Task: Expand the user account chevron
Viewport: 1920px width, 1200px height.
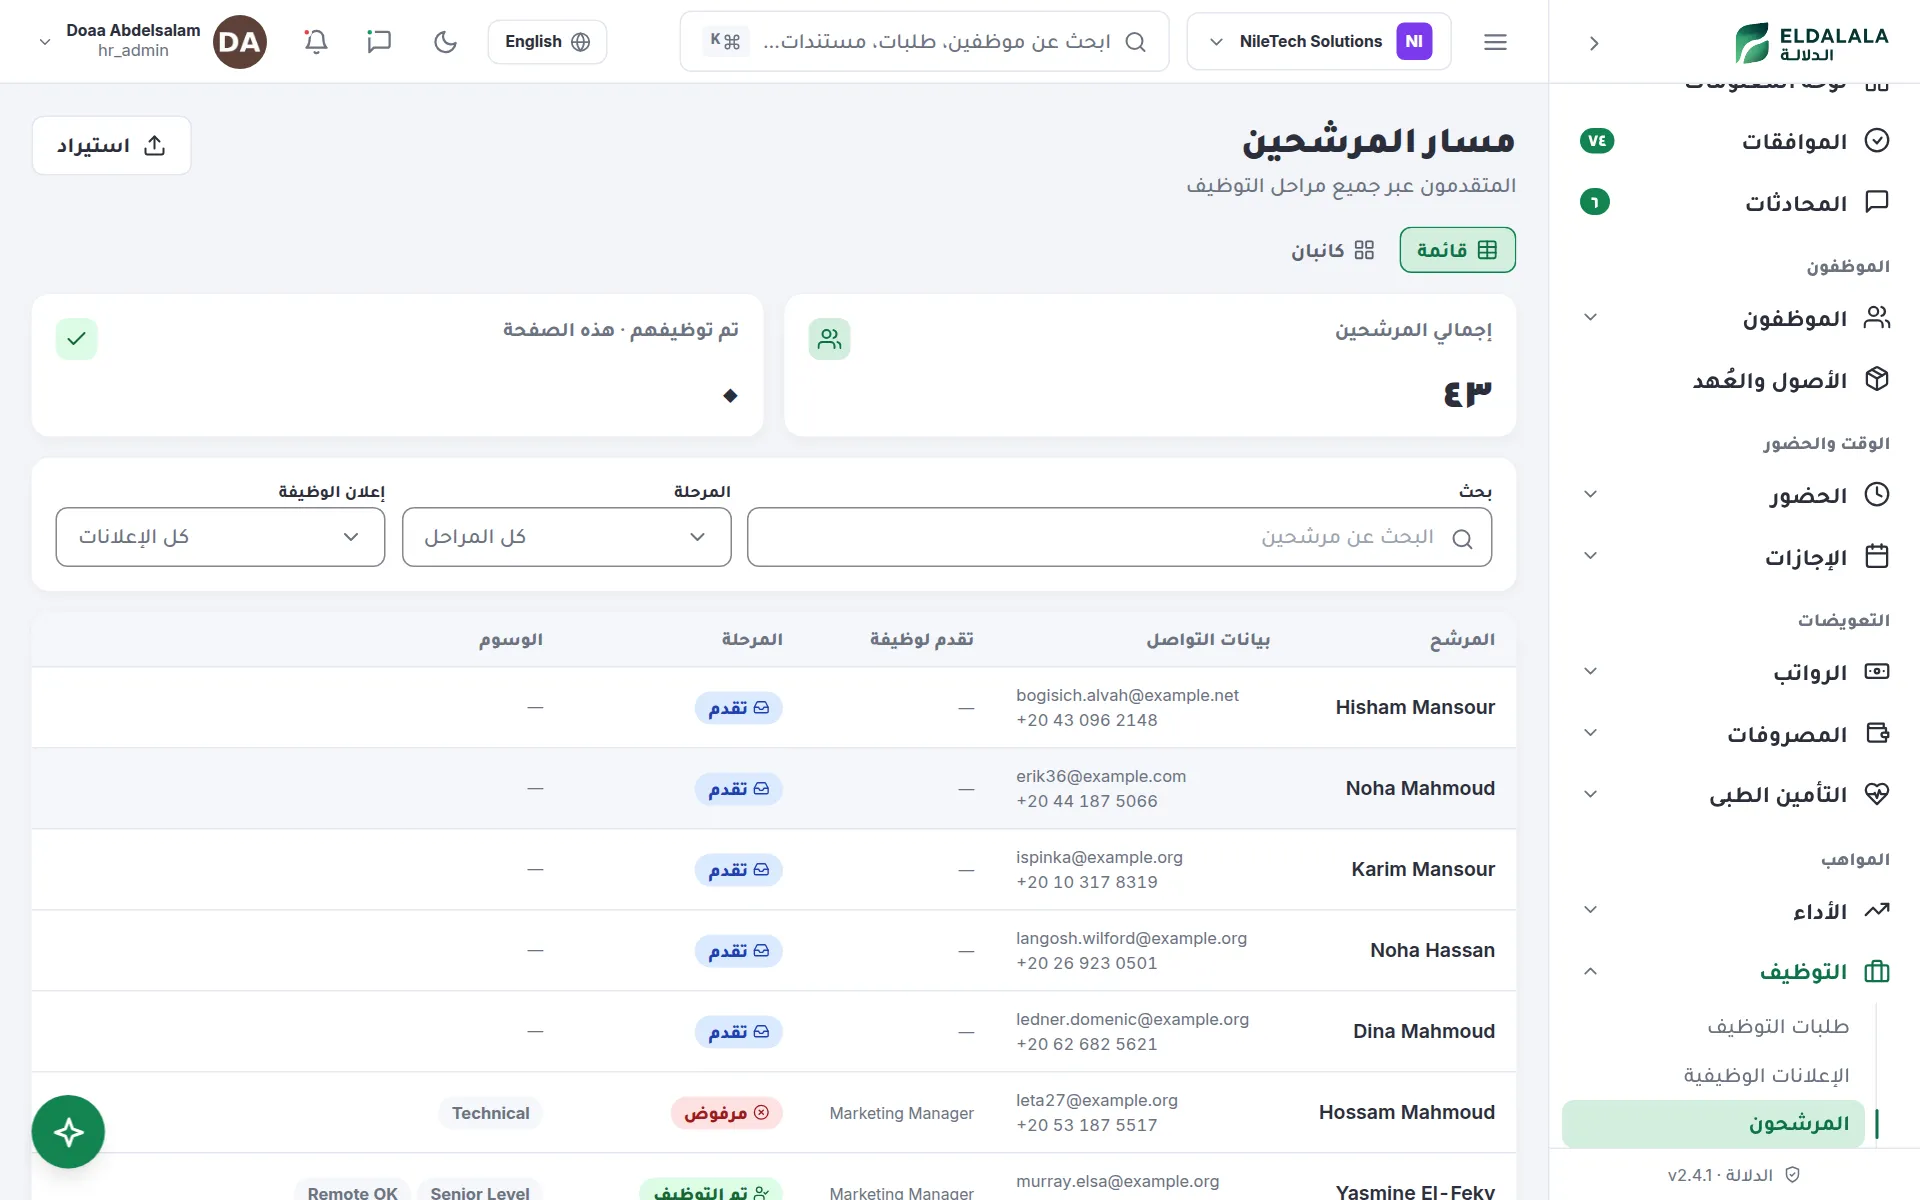Action: [45, 42]
